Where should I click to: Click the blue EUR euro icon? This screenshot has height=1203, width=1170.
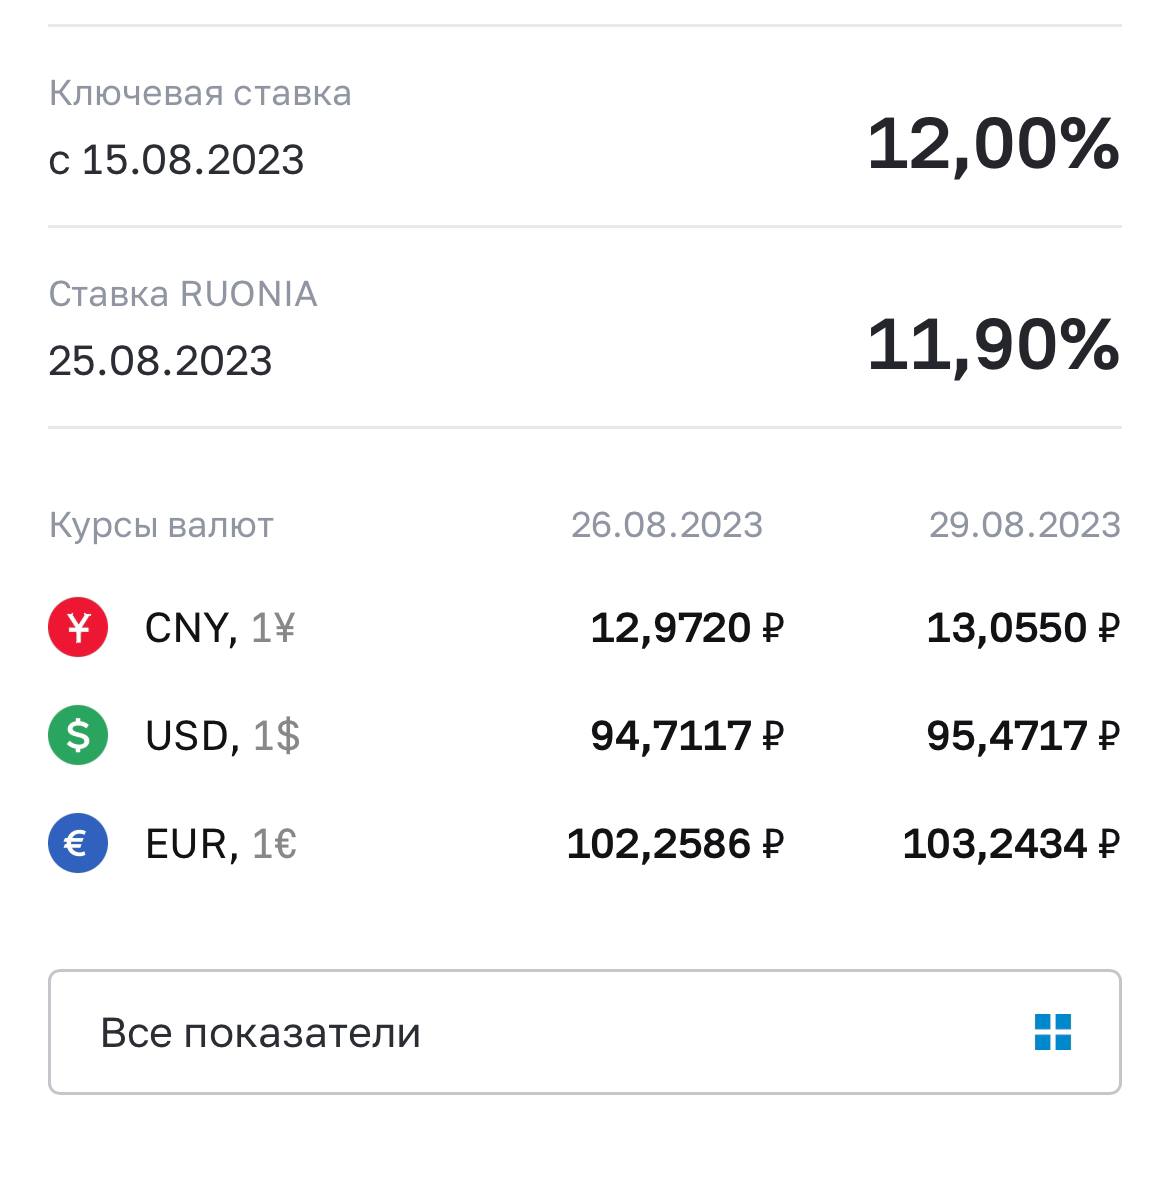pyautogui.click(x=78, y=844)
